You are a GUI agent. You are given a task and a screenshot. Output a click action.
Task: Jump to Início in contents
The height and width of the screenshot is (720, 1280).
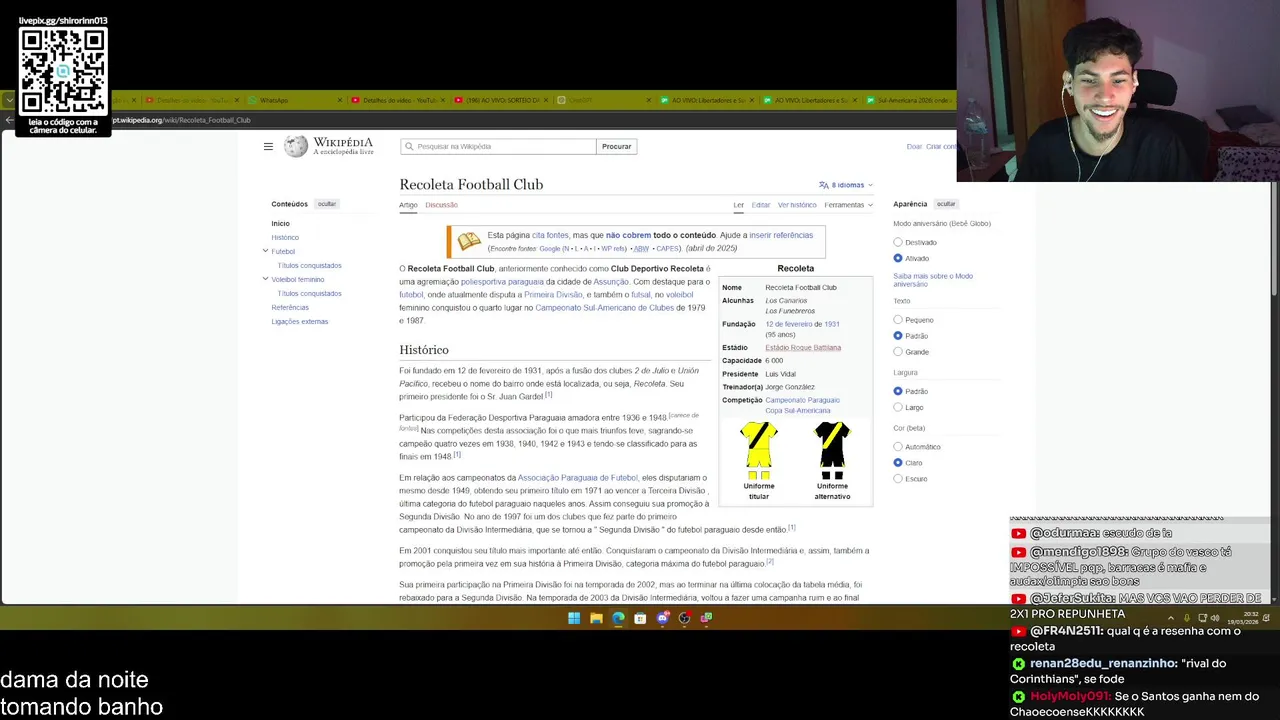coord(280,224)
